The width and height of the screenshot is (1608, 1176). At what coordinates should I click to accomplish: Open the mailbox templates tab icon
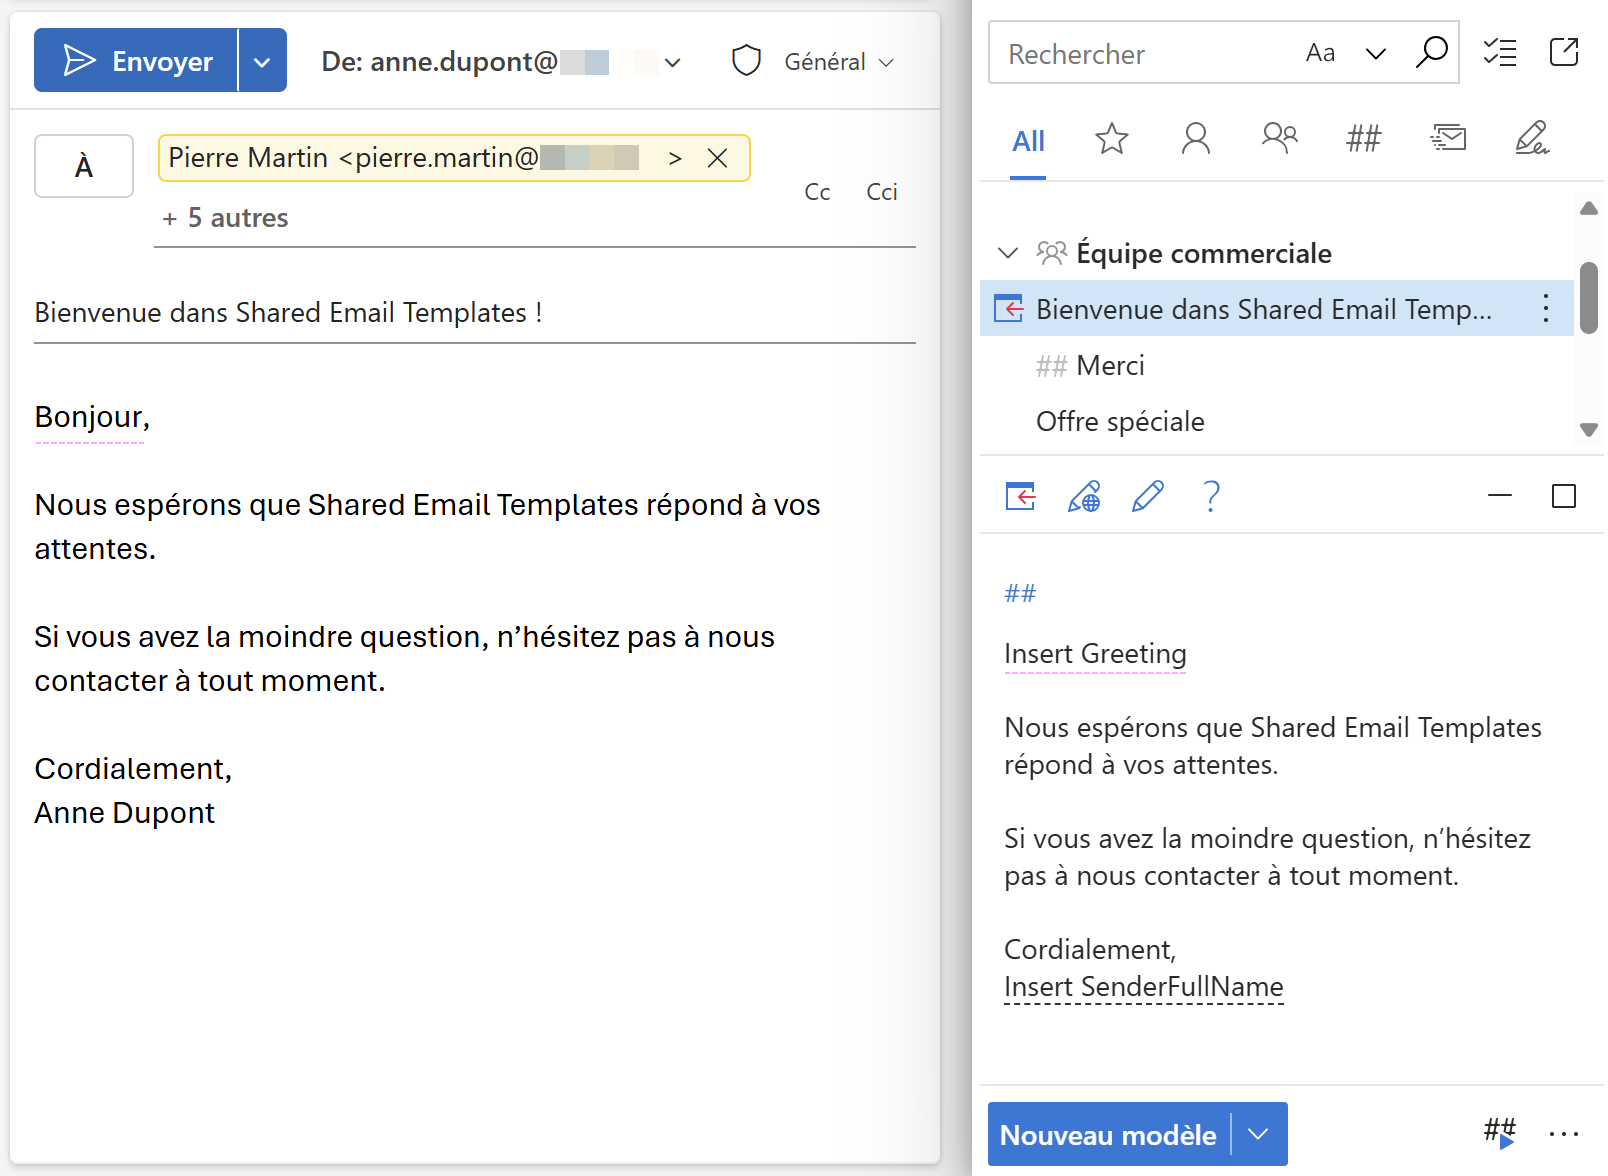pos(1448,138)
